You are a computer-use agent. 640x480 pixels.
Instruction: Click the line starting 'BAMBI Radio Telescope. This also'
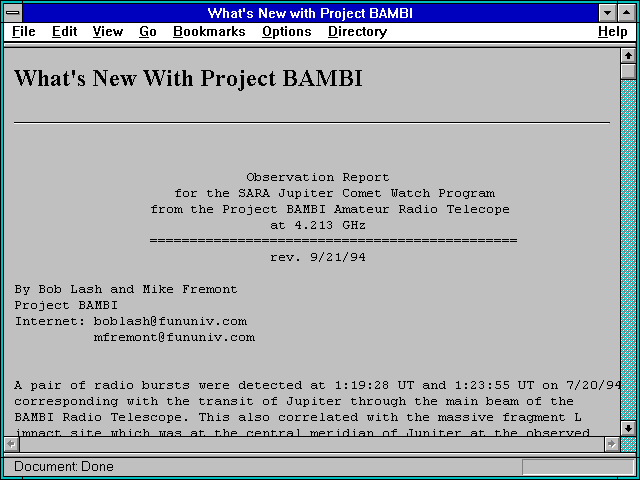pyautogui.click(x=298, y=418)
